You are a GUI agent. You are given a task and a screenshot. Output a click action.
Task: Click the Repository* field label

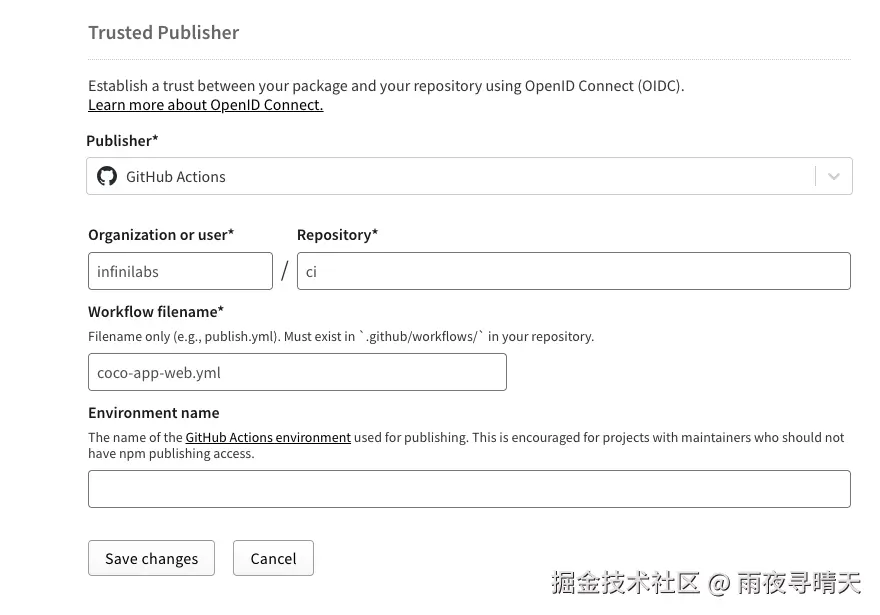click(x=337, y=235)
